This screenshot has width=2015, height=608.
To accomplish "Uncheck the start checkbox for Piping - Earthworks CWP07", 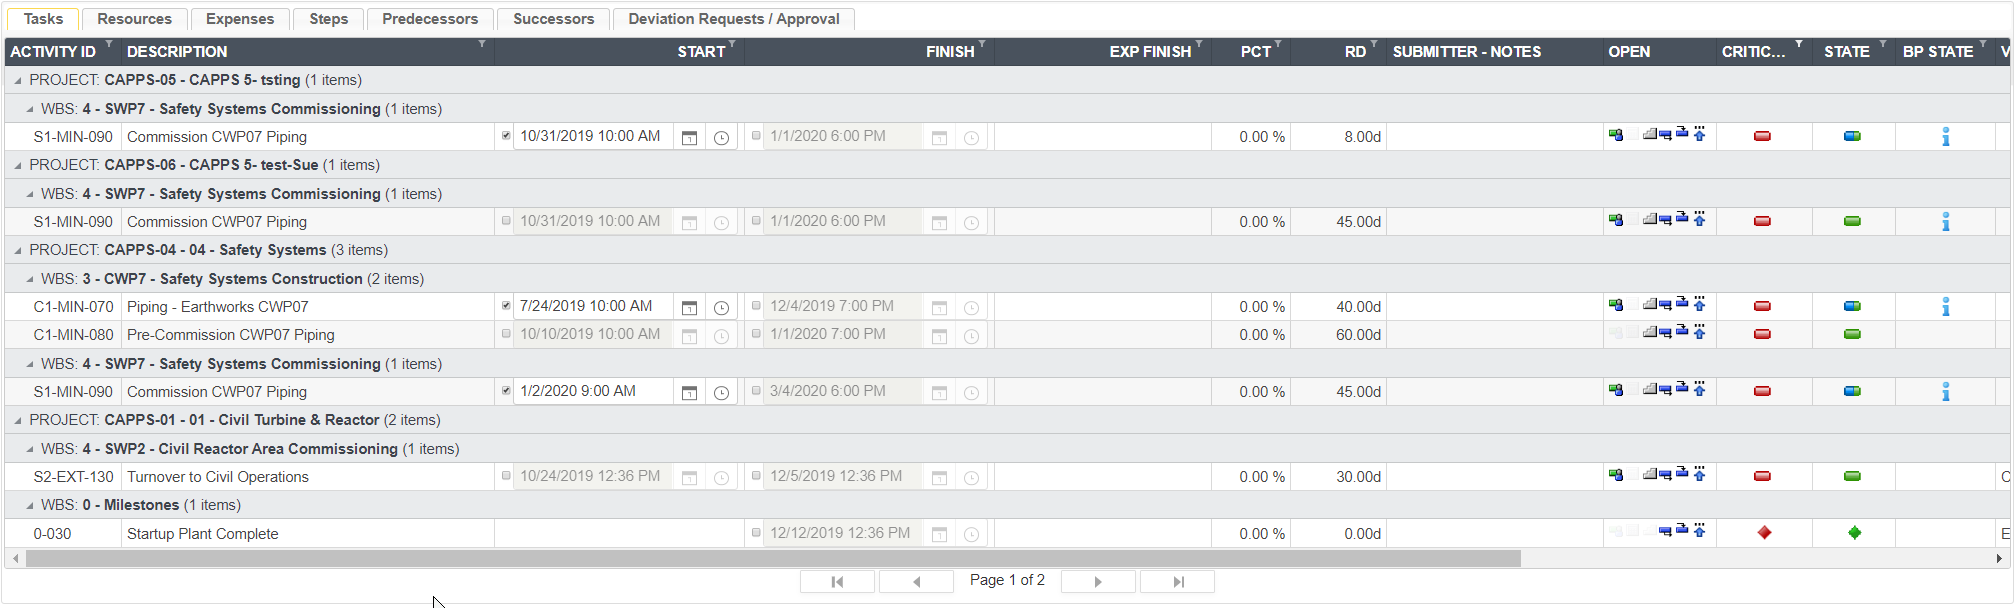I will point(506,306).
